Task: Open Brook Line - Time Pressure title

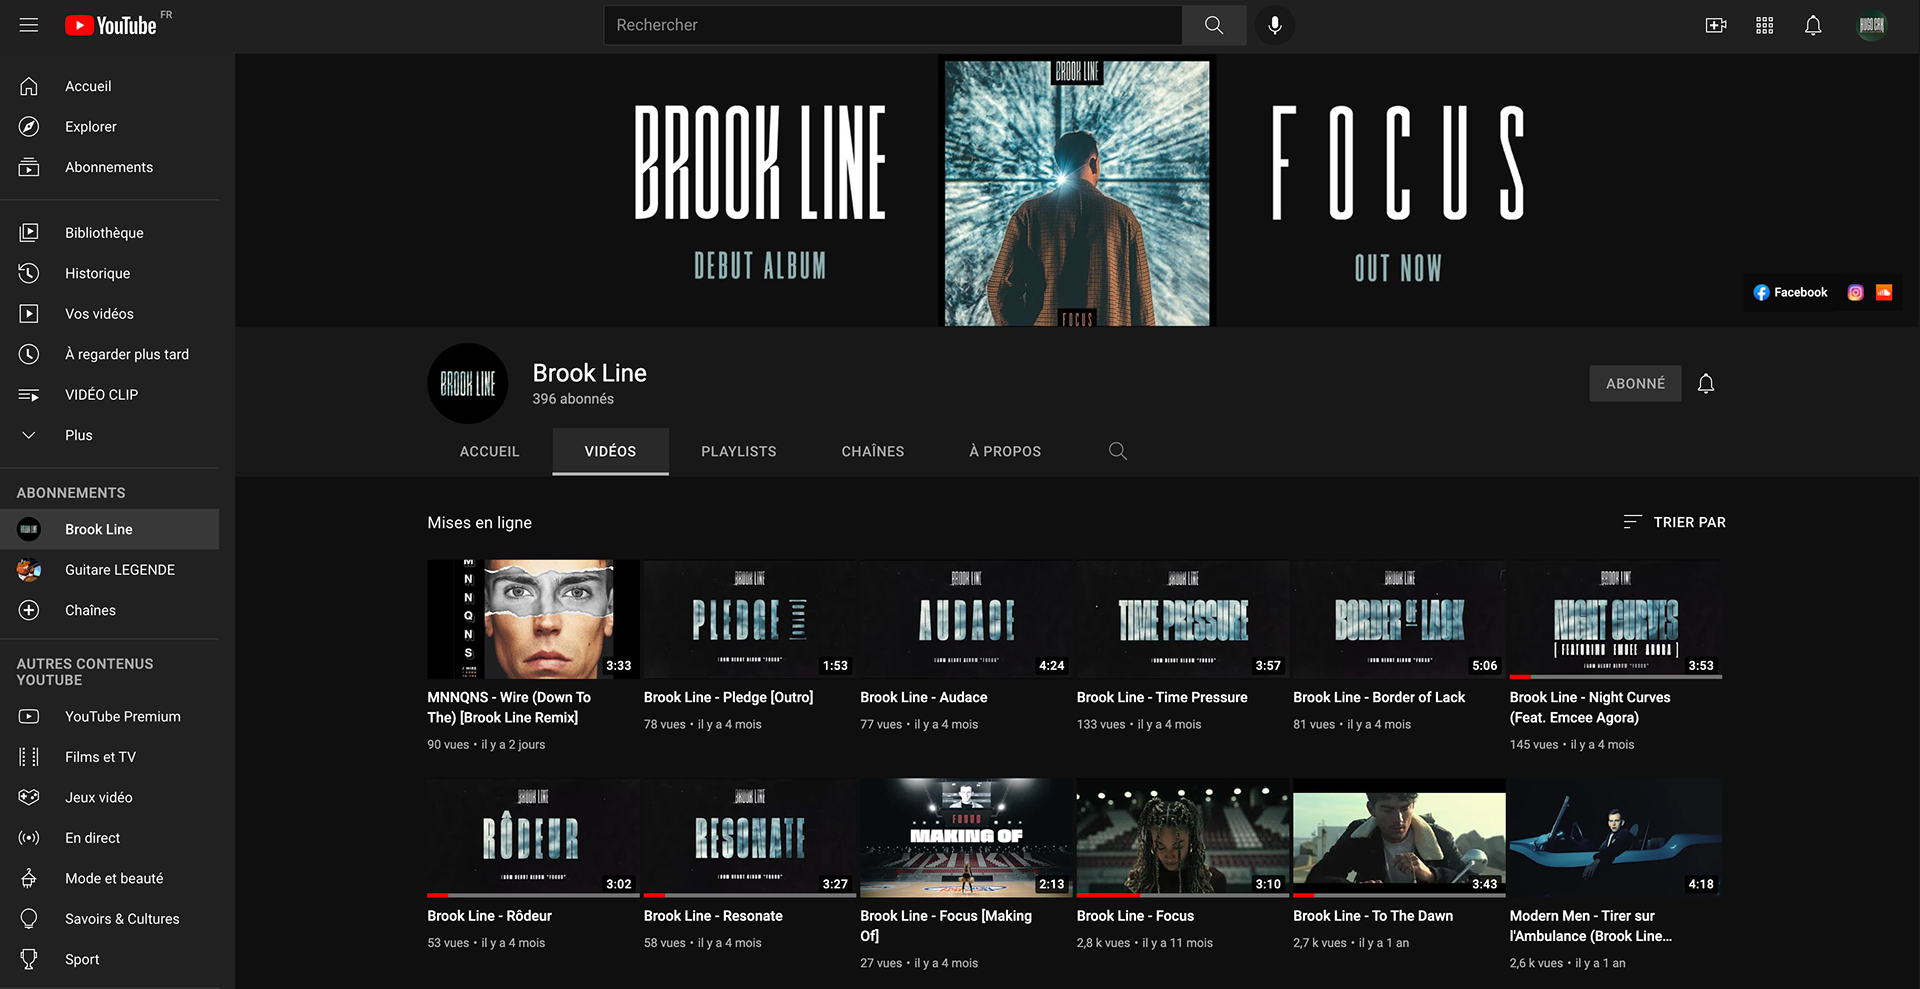Action: click(1162, 697)
